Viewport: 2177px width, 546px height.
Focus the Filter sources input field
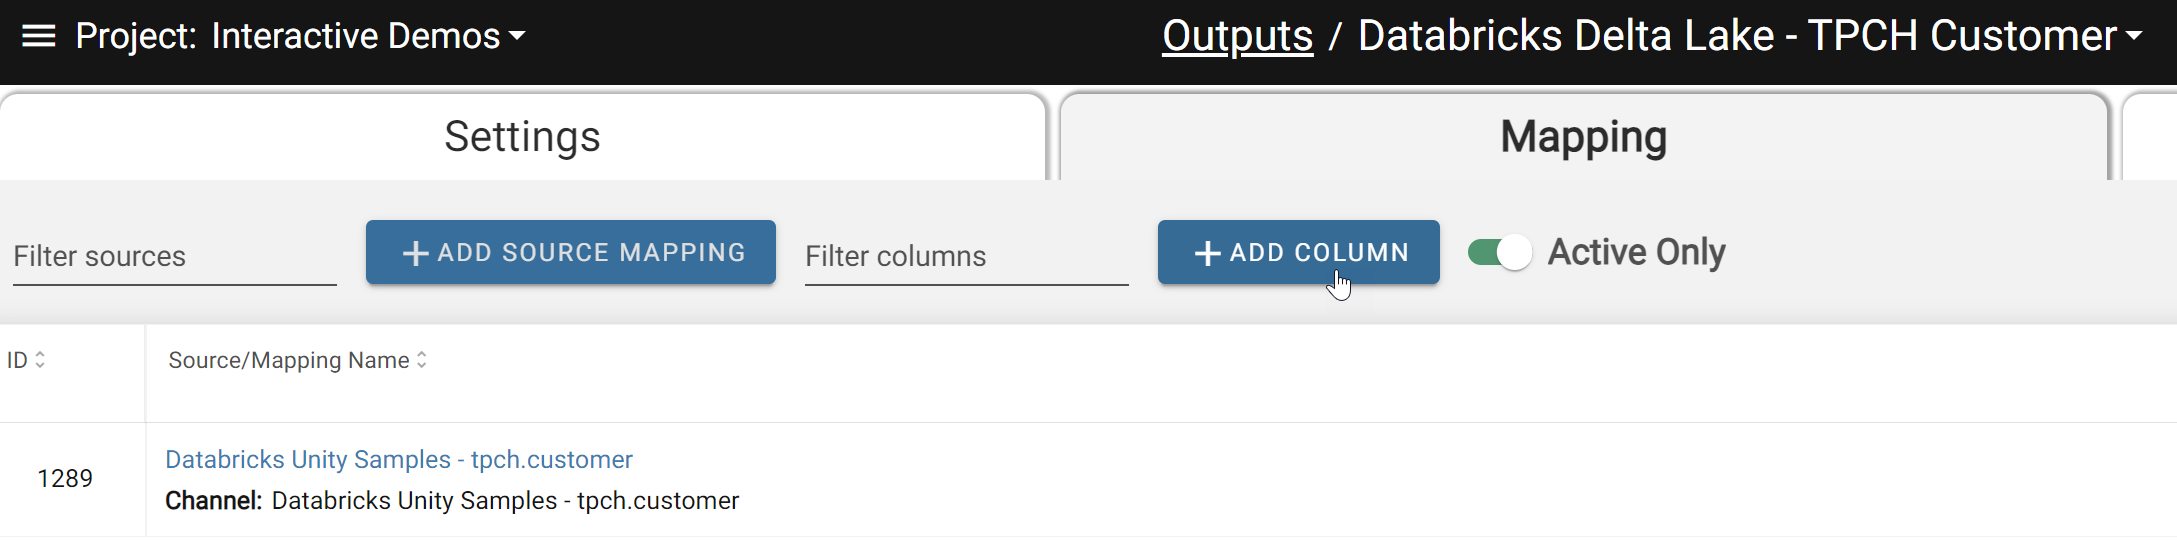coord(175,257)
